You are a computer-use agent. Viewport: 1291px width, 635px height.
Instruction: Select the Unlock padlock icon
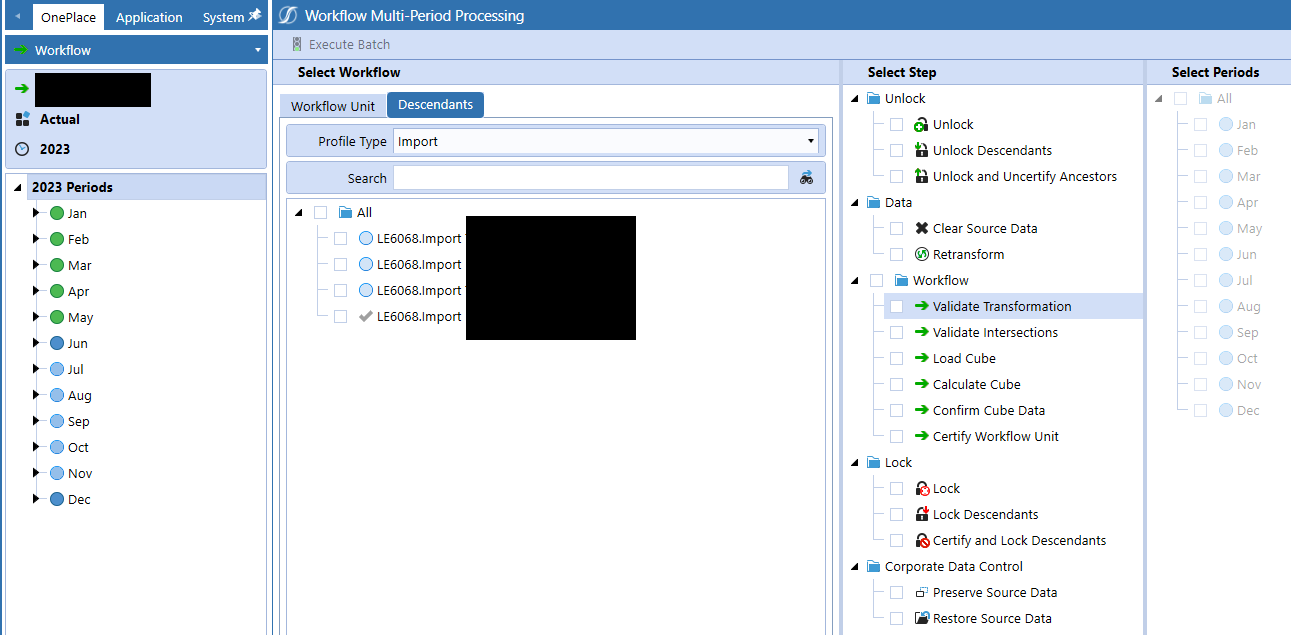click(x=922, y=124)
